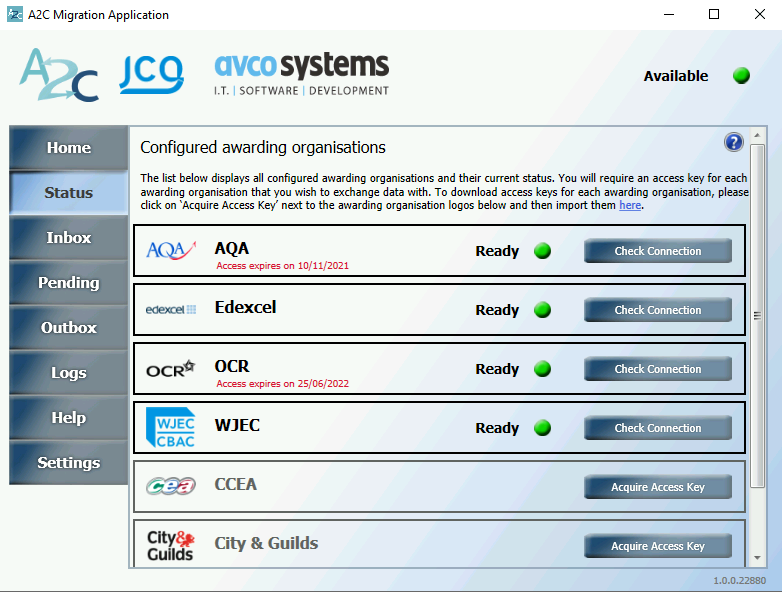Image resolution: width=782 pixels, height=592 pixels.
Task: Open the Outbox section
Action: click(69, 327)
